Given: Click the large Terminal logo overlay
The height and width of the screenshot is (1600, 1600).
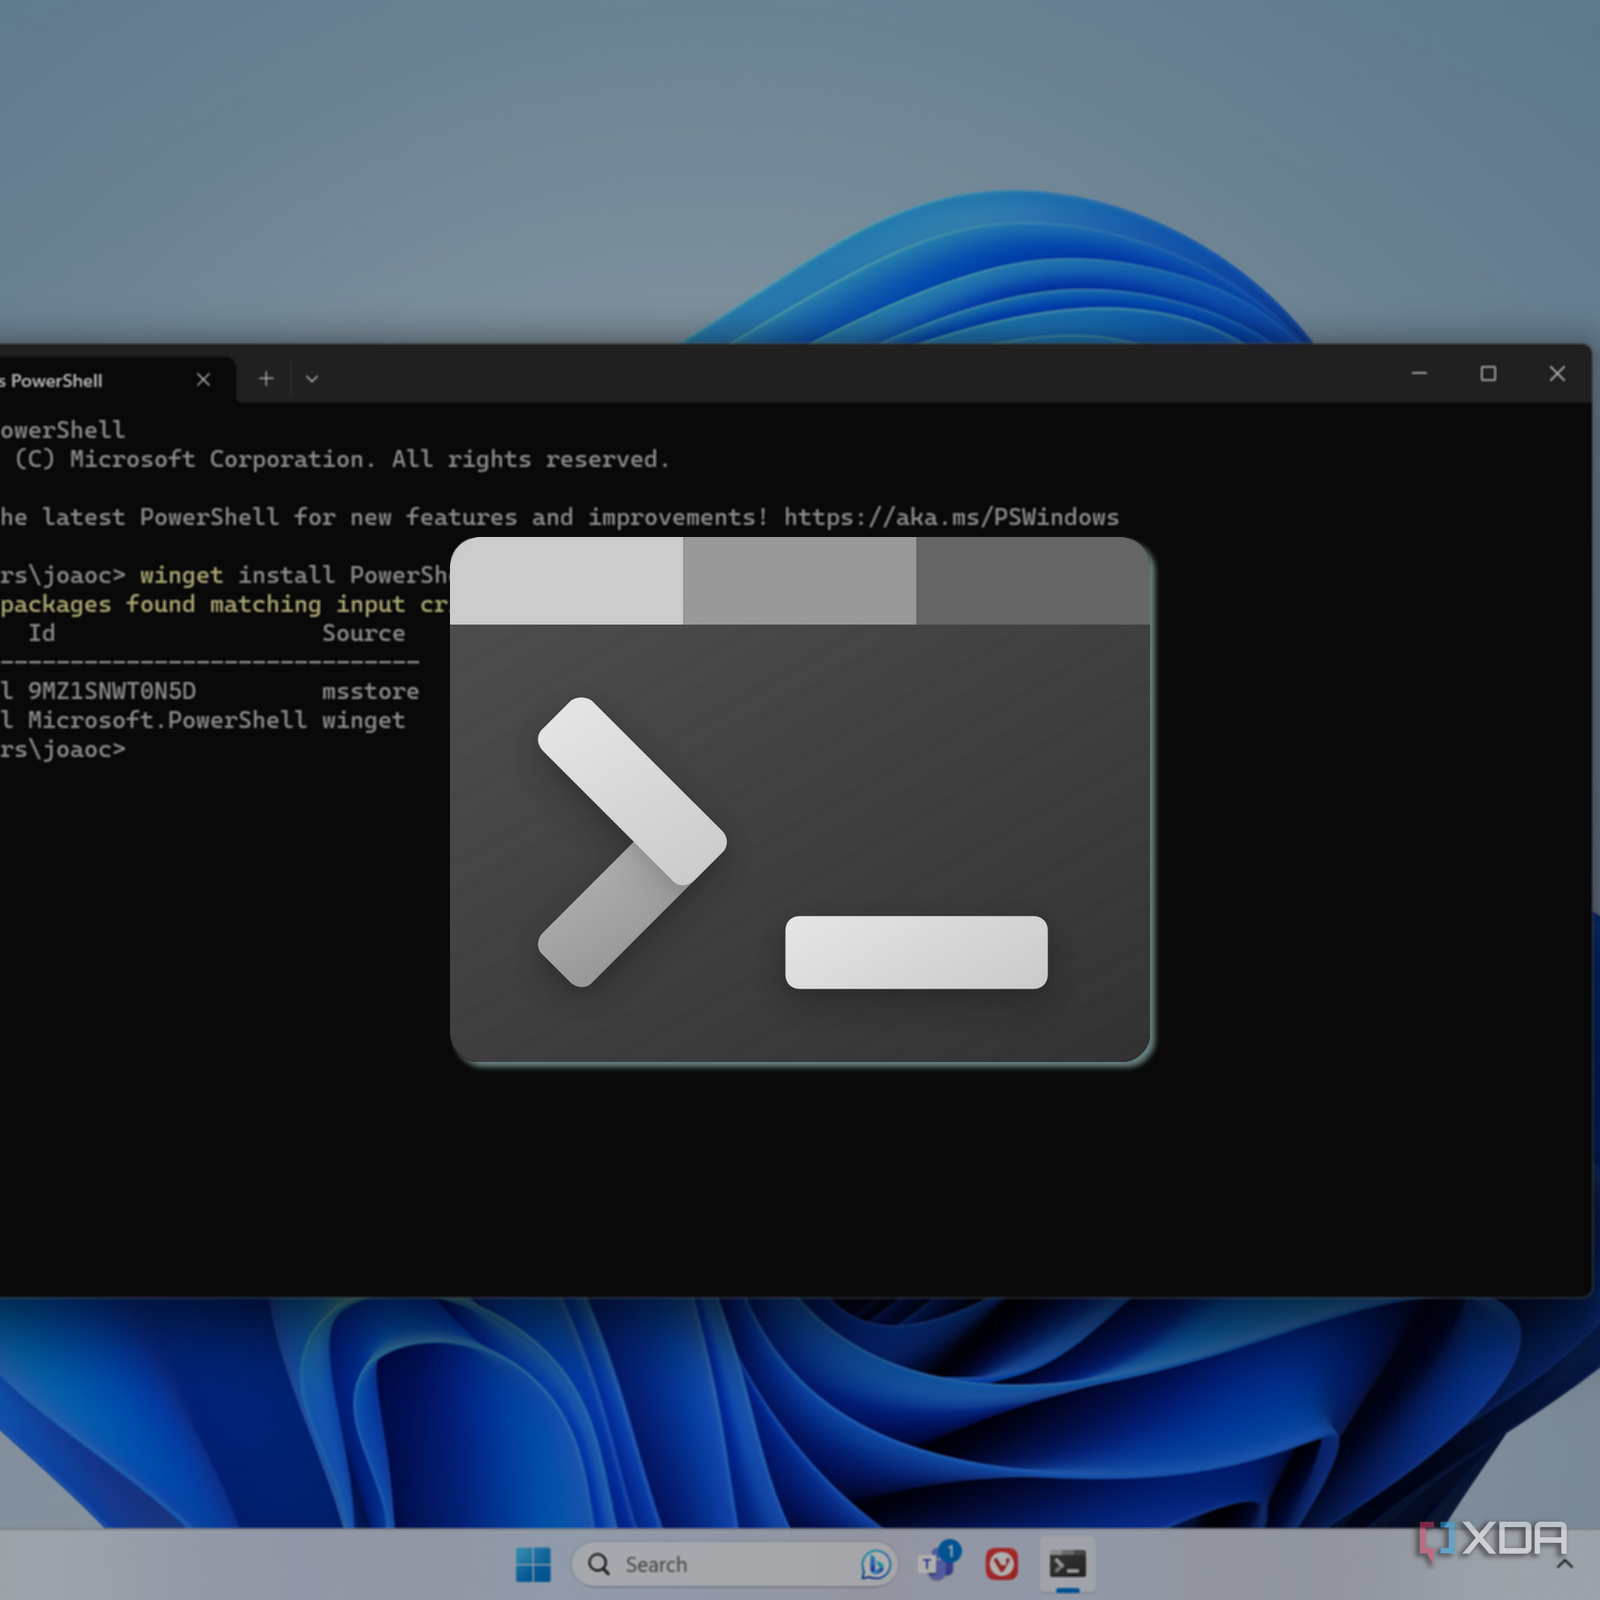Looking at the screenshot, I should coord(800,800).
